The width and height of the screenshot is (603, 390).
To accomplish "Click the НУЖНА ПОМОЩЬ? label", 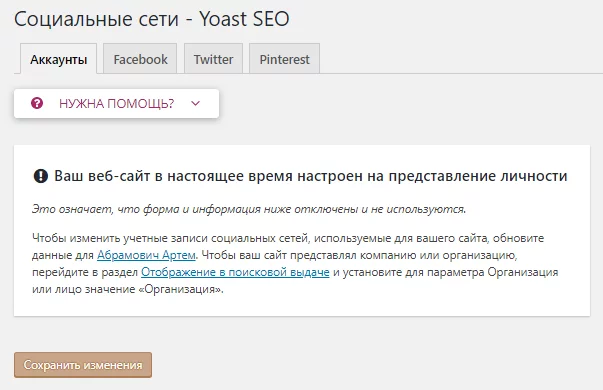I will point(117,103).
